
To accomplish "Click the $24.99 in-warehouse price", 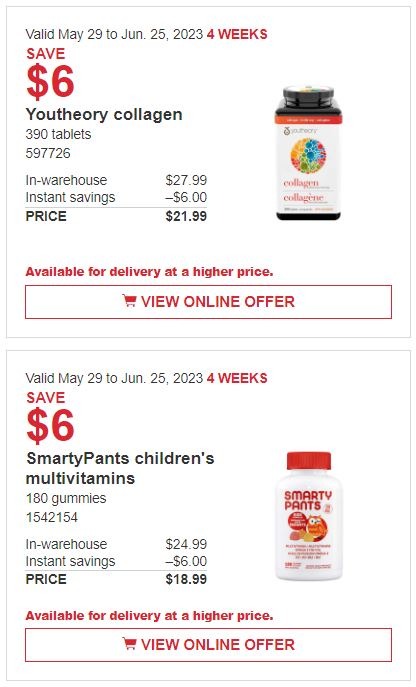I will coord(186,544).
